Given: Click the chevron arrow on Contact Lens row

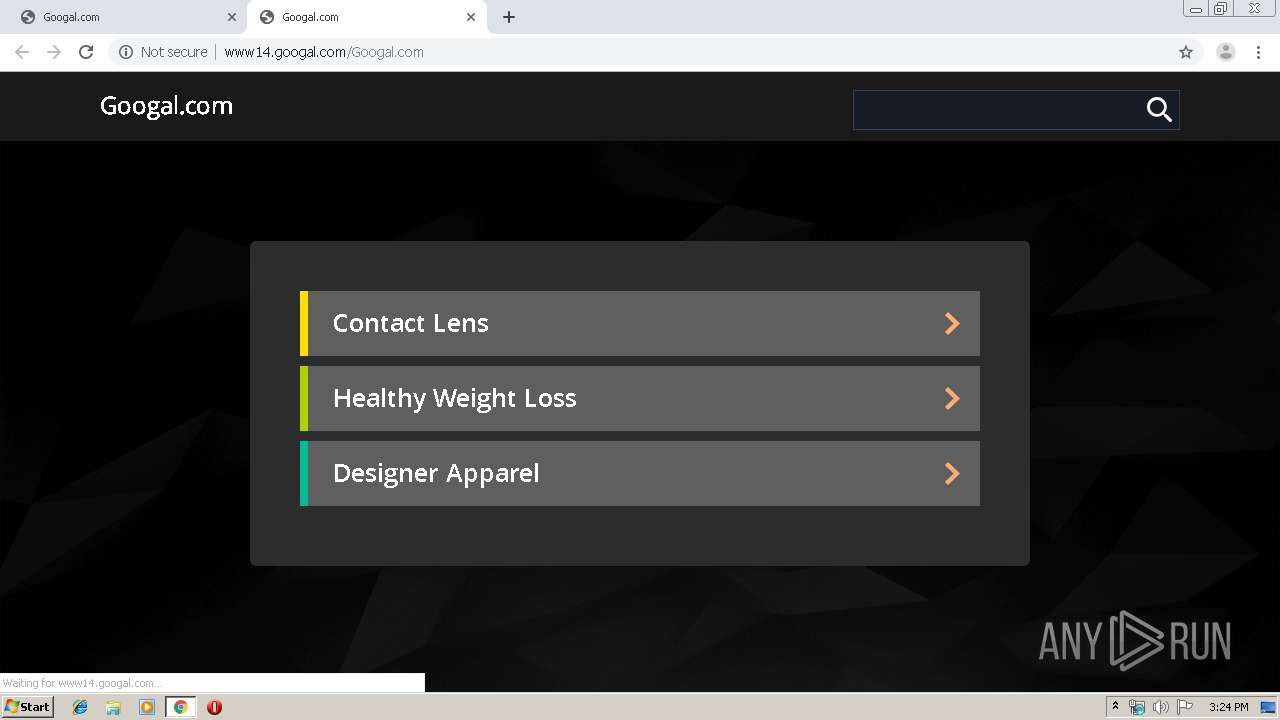Looking at the screenshot, I should click(x=952, y=323).
